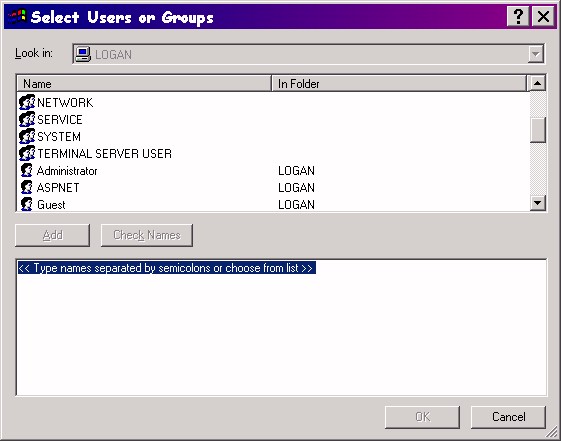Click the names entry text box
Viewport: 561px width, 441px height.
pos(282,327)
